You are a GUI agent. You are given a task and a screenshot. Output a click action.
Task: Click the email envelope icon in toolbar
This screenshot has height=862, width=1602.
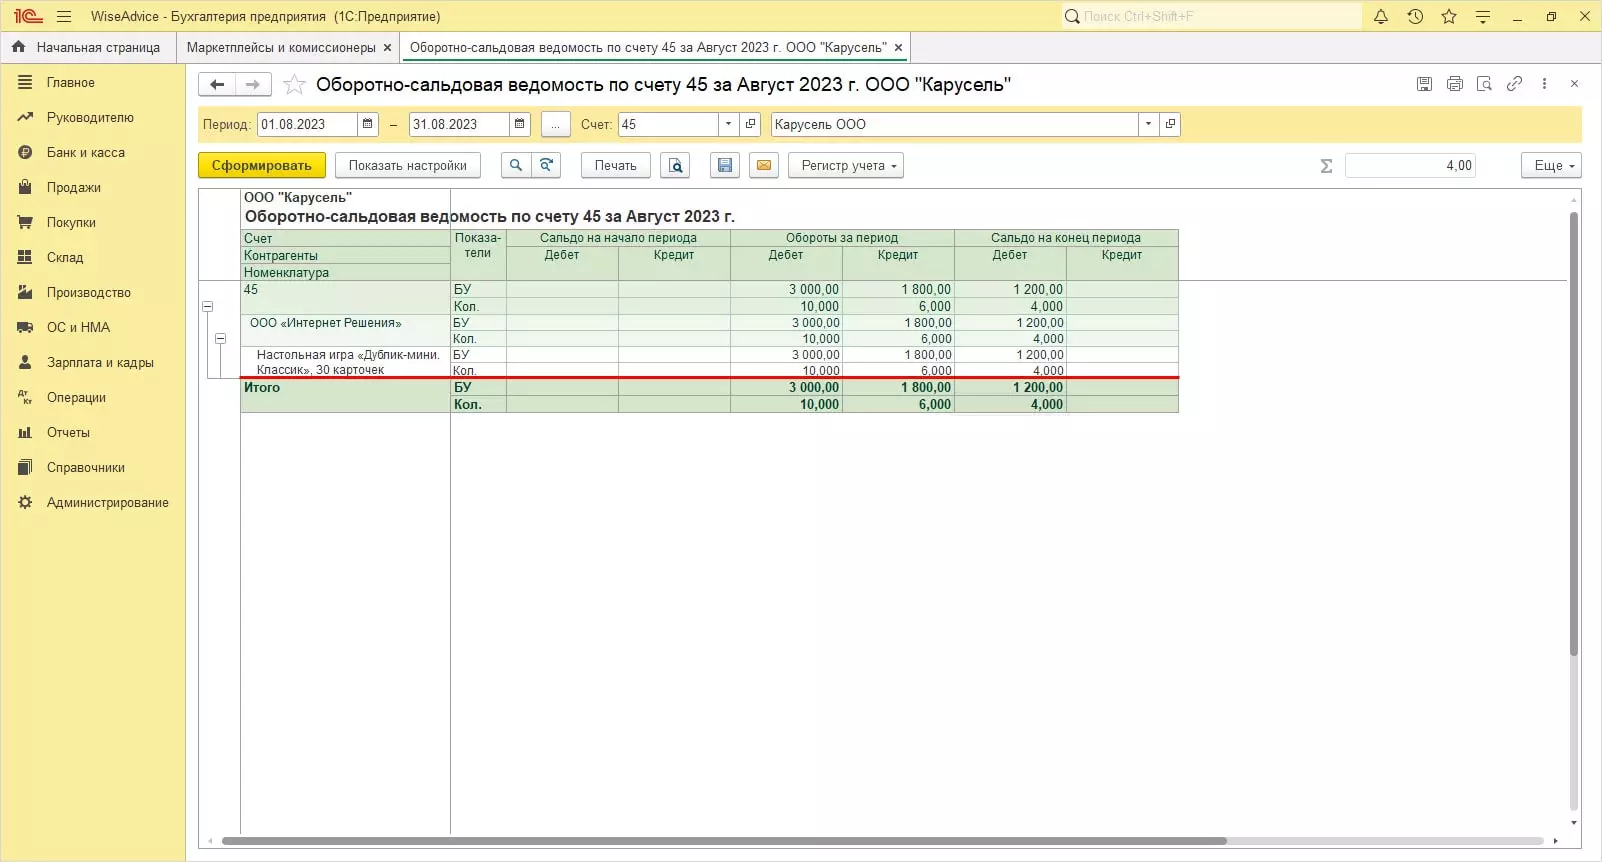coord(764,165)
